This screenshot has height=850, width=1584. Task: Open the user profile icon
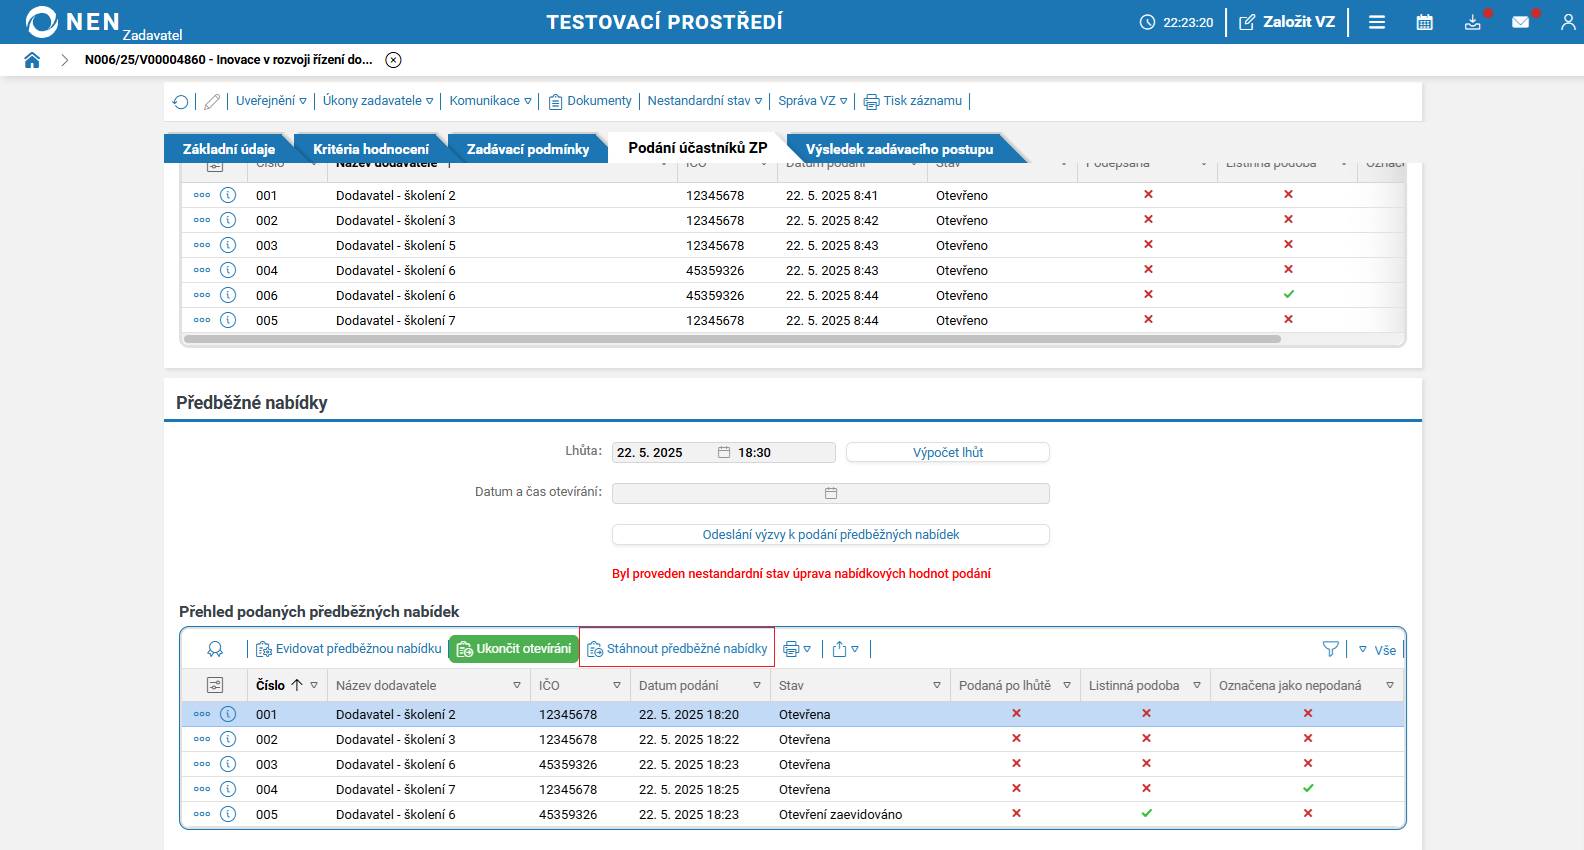click(1568, 22)
